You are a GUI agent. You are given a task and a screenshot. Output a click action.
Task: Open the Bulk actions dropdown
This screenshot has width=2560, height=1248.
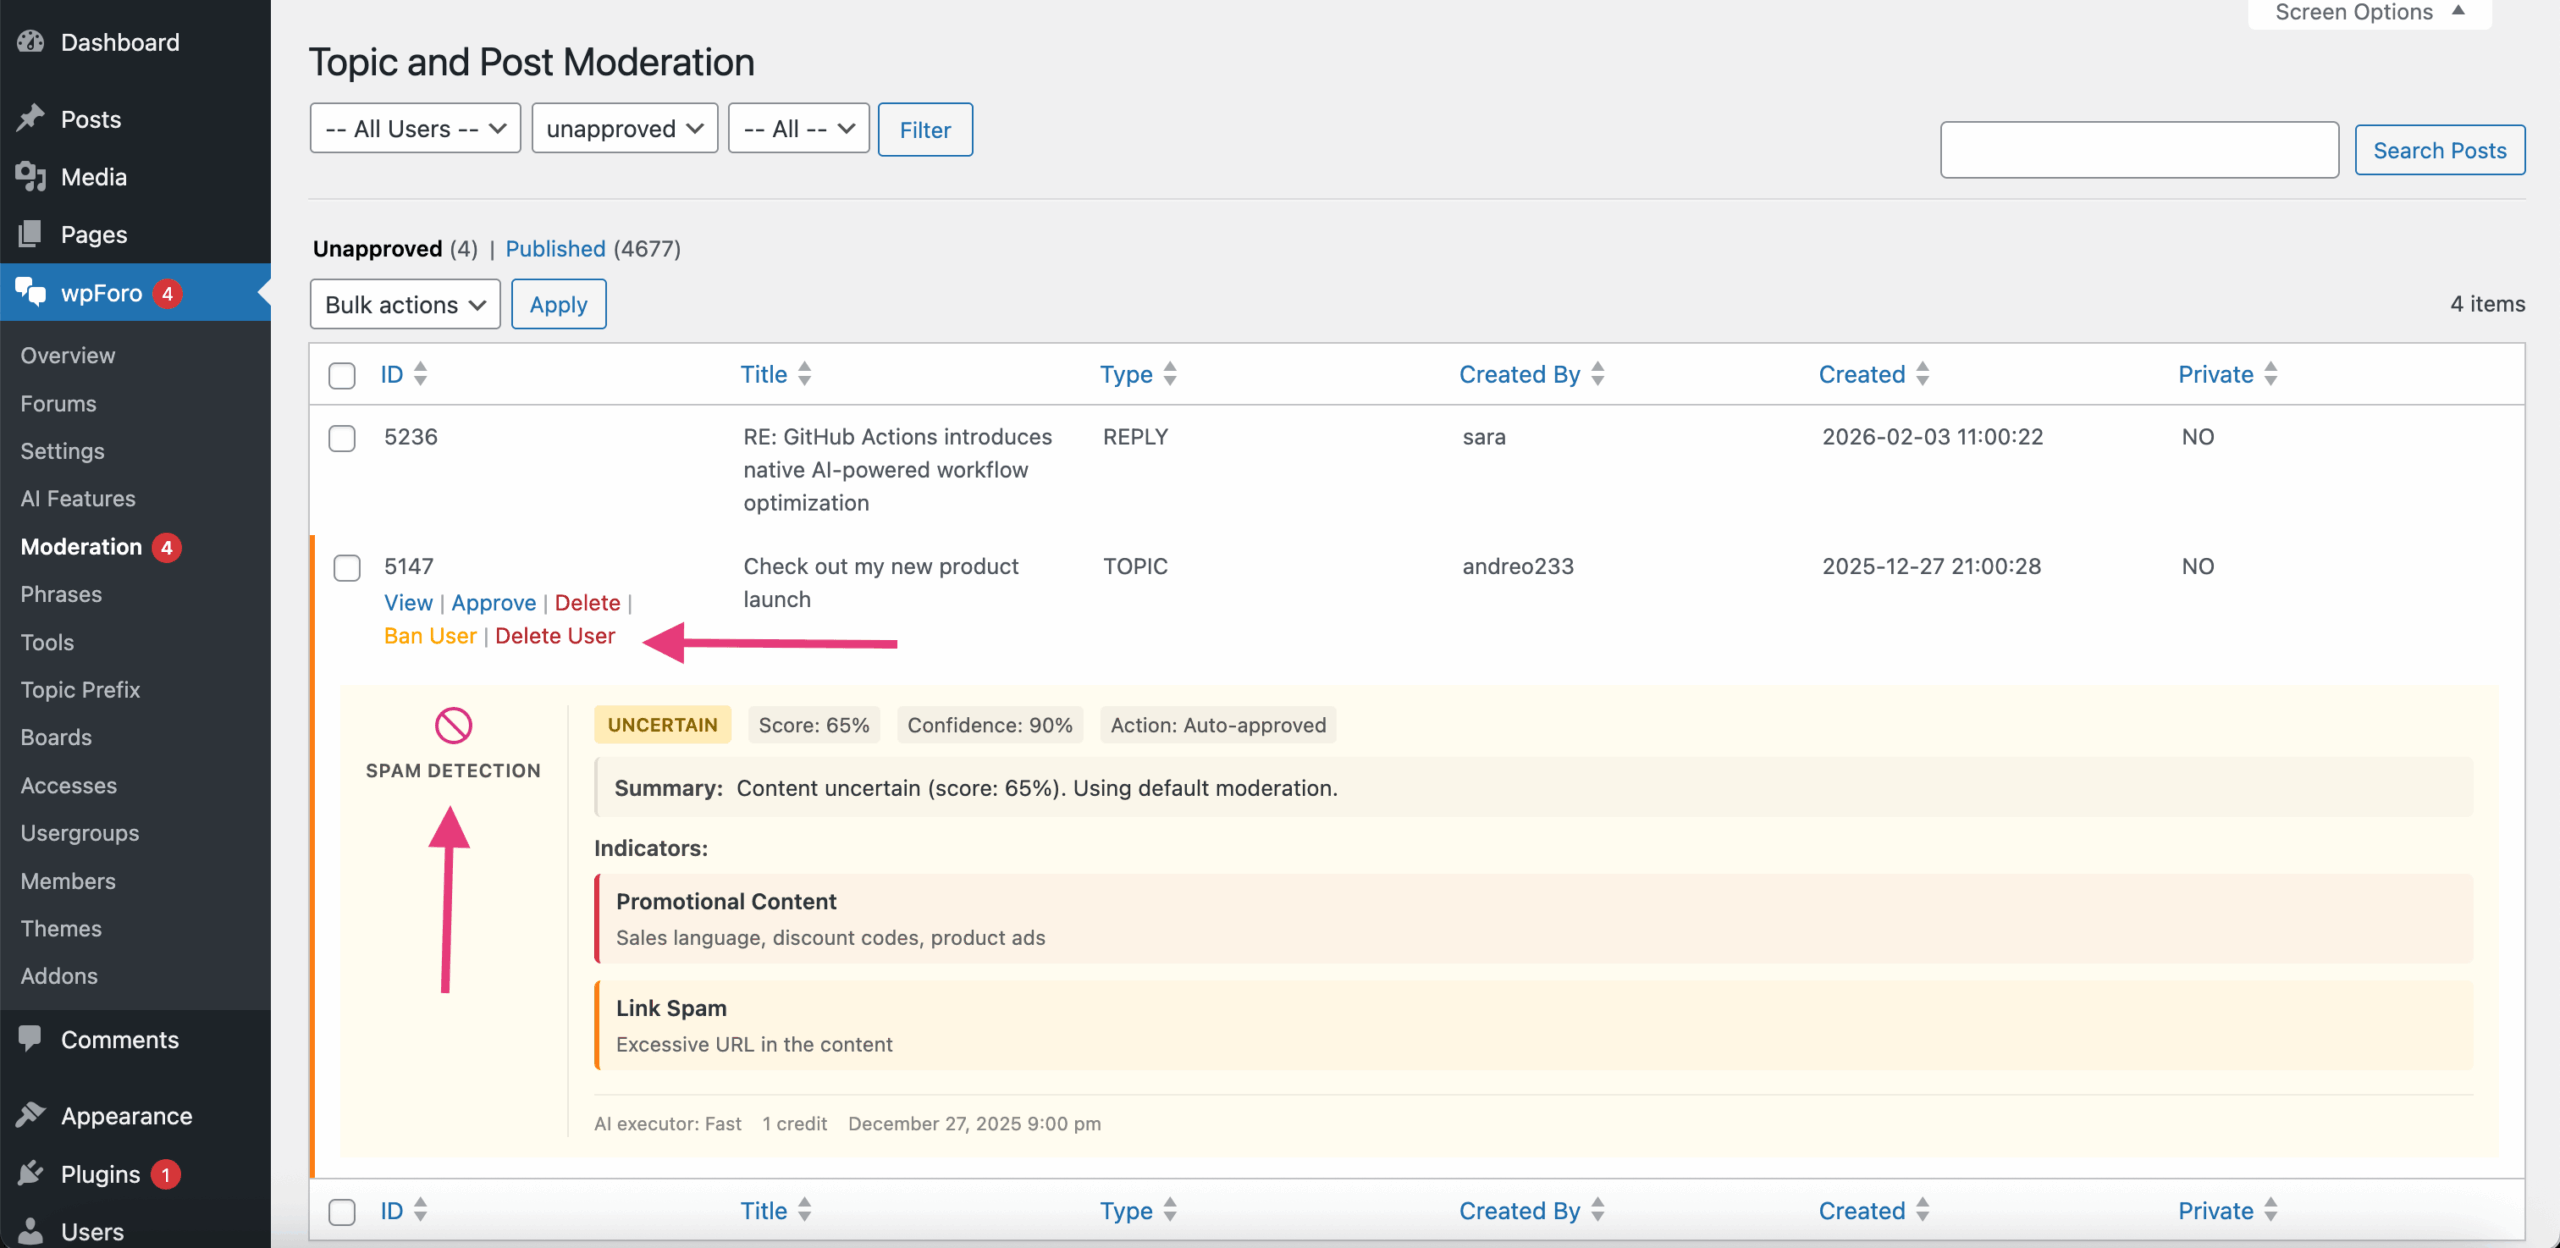404,304
